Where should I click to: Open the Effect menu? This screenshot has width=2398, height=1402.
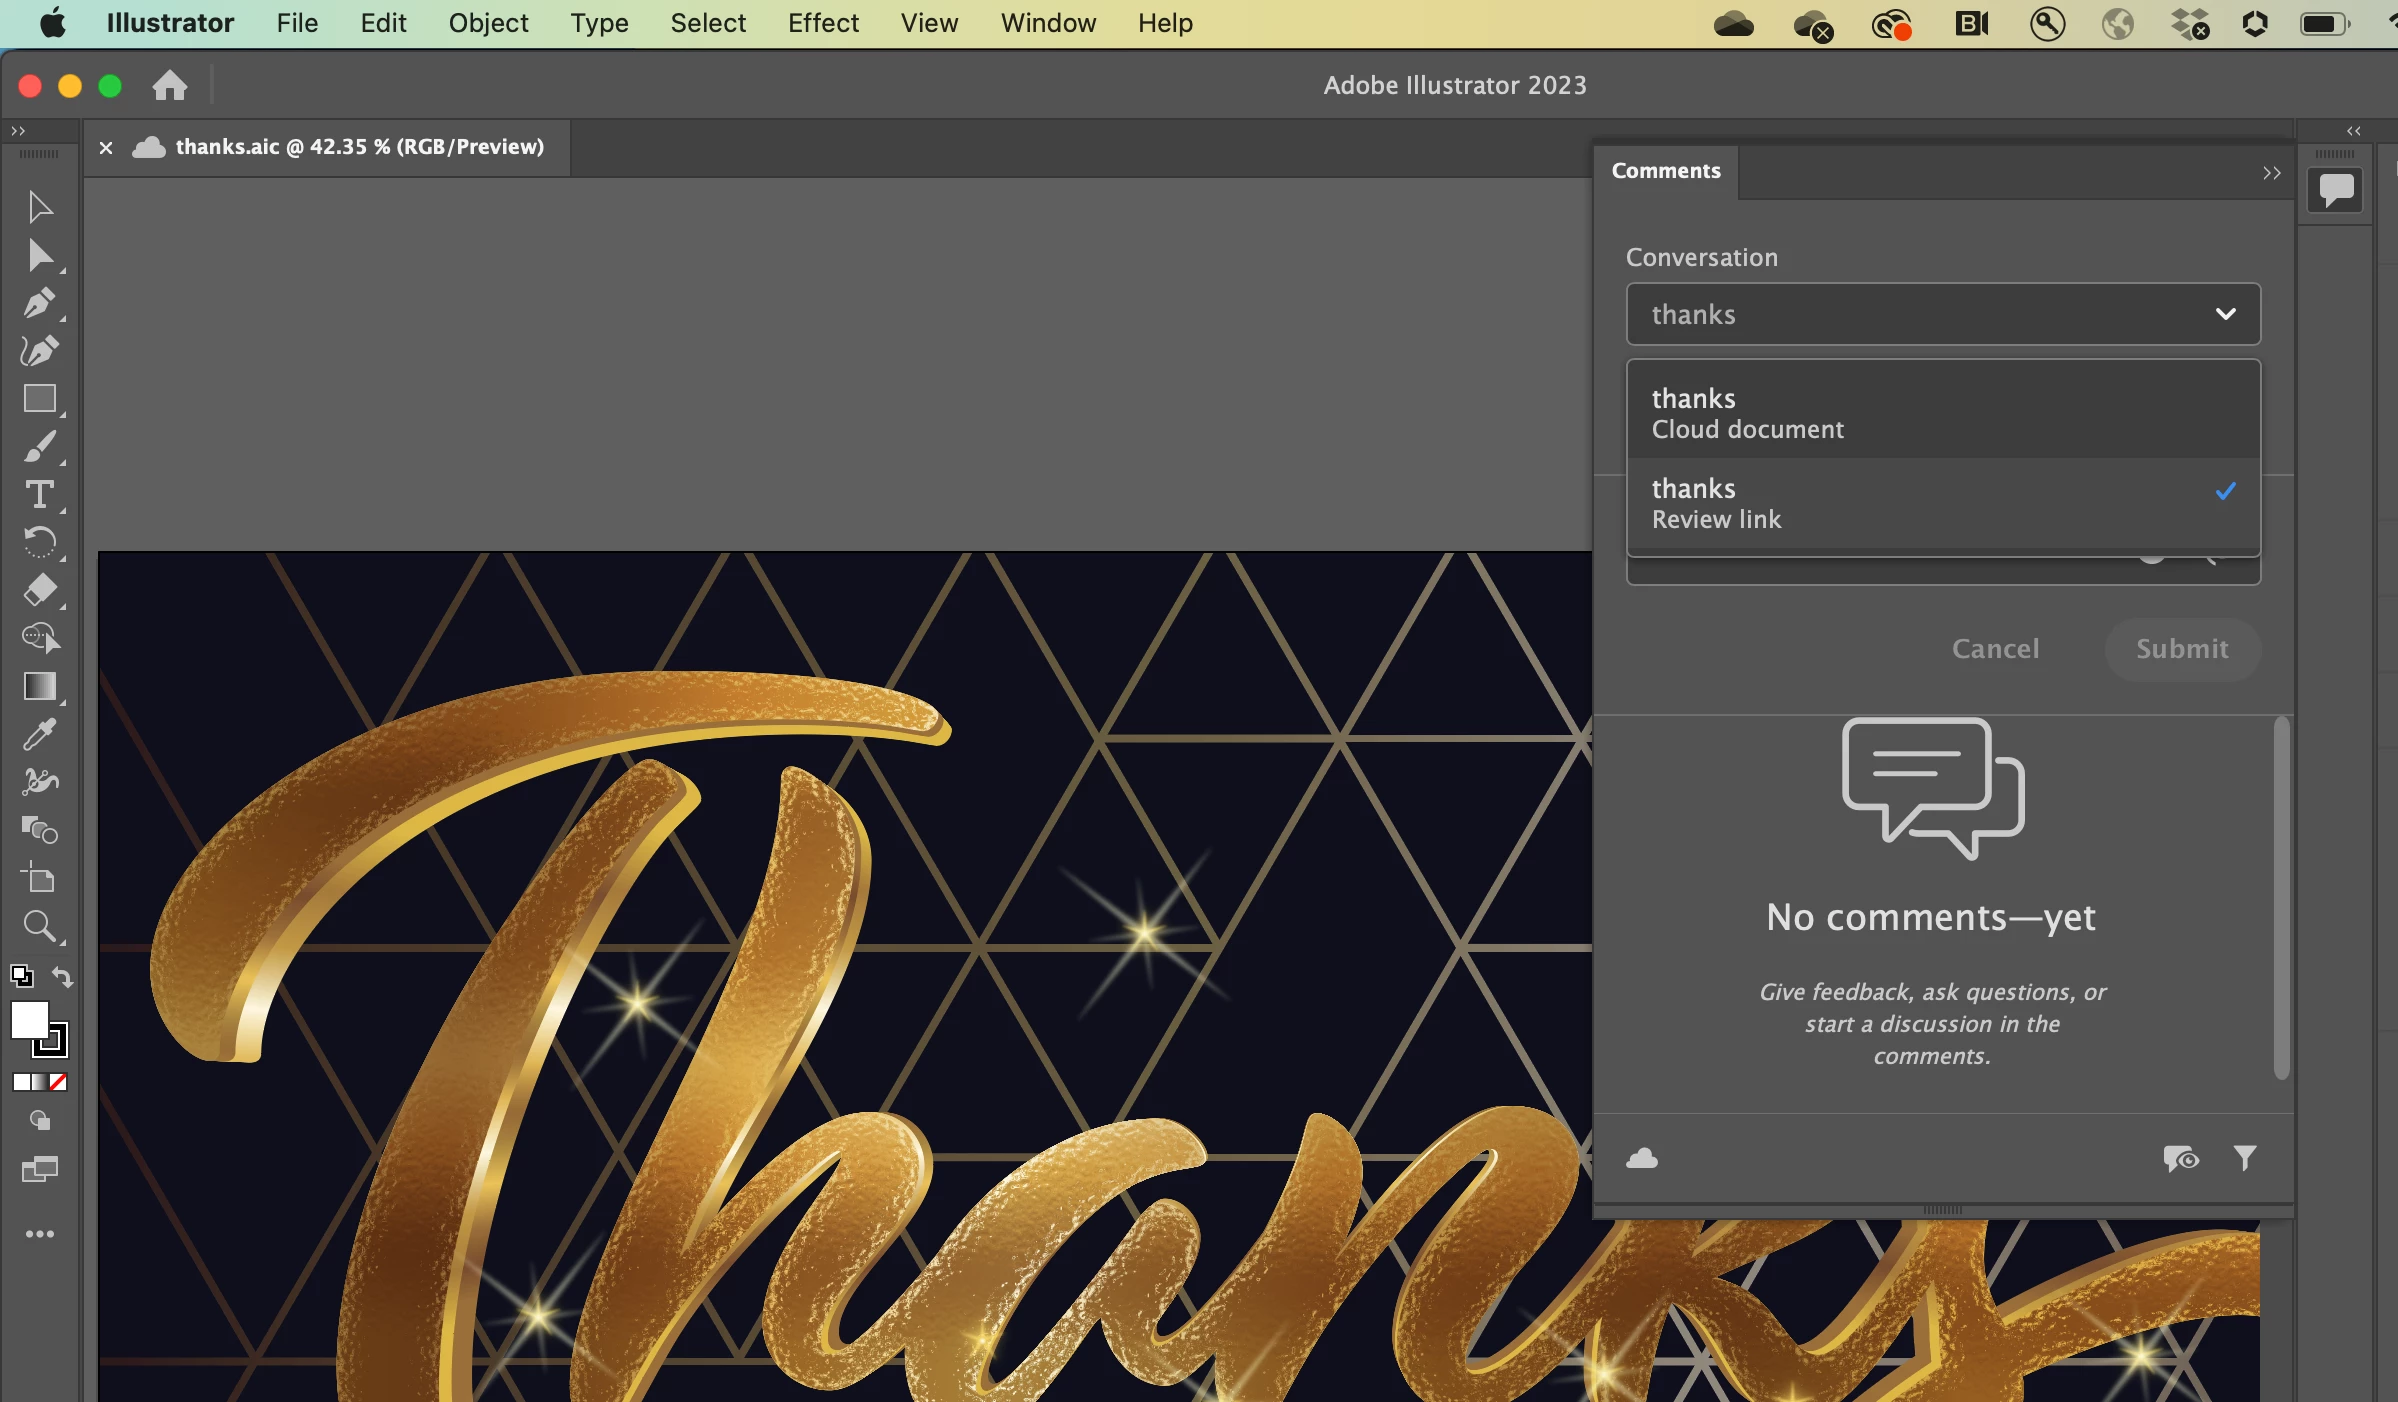pos(822,23)
